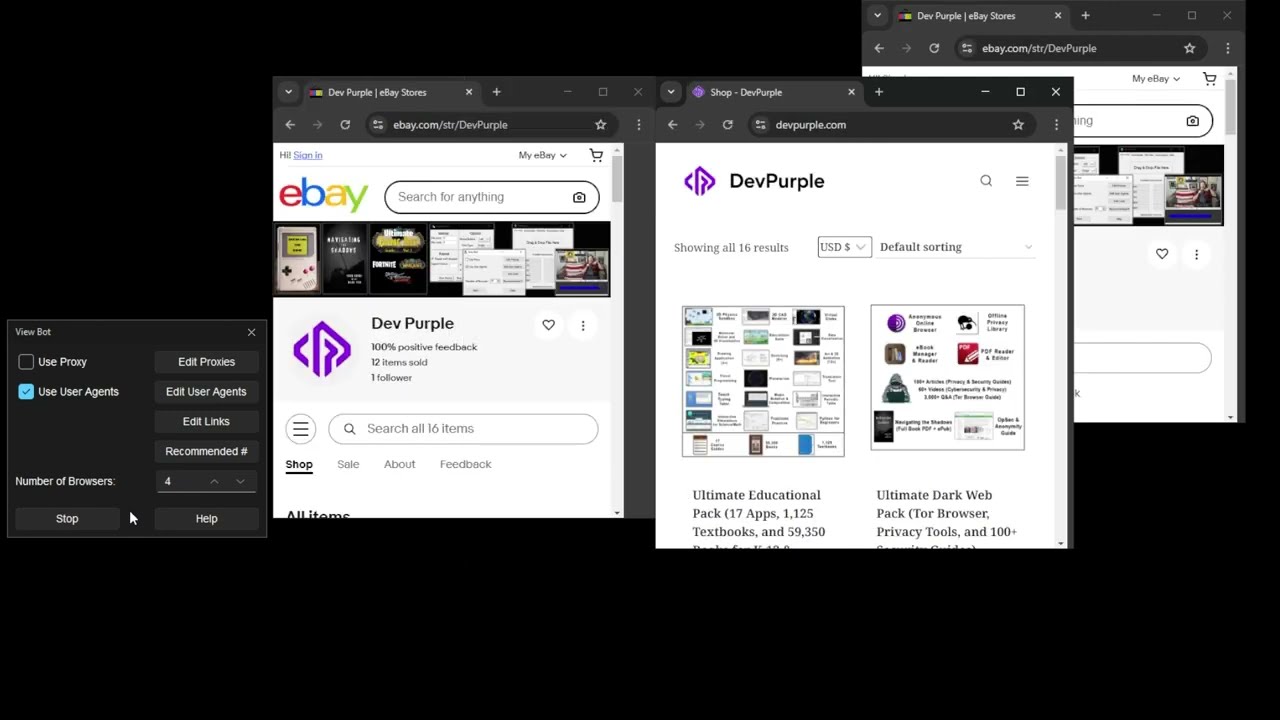Screen dimensions: 1280x720
Task: Bookmark devpurple.com with star icon
Action: [1018, 125]
